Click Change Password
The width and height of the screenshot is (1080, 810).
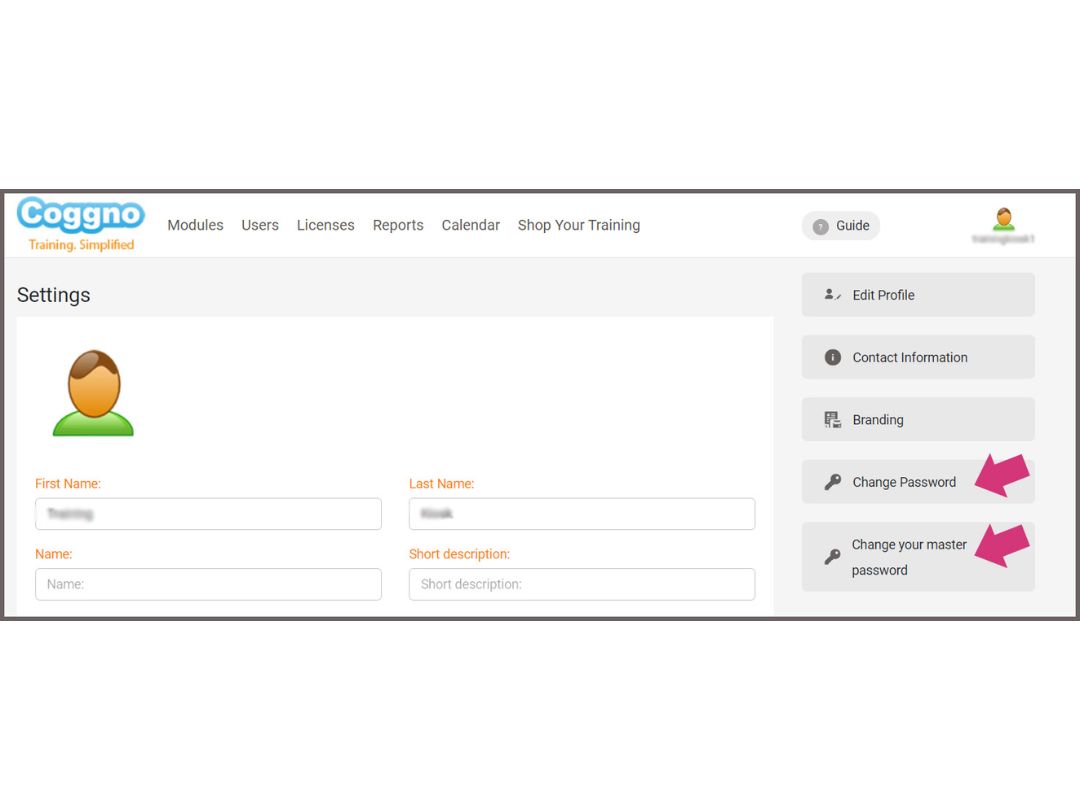click(x=918, y=482)
